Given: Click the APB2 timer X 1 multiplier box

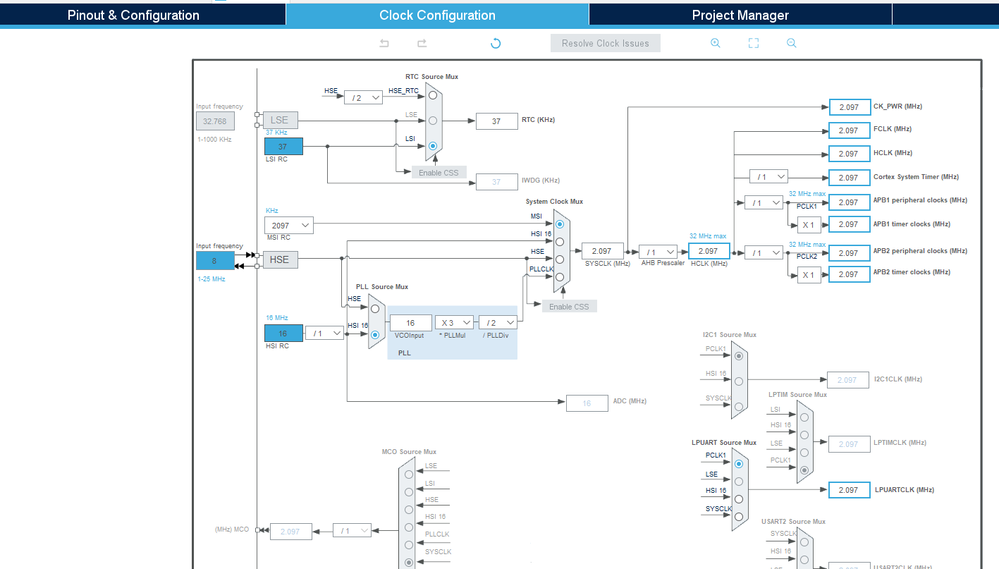Looking at the screenshot, I should 809,275.
